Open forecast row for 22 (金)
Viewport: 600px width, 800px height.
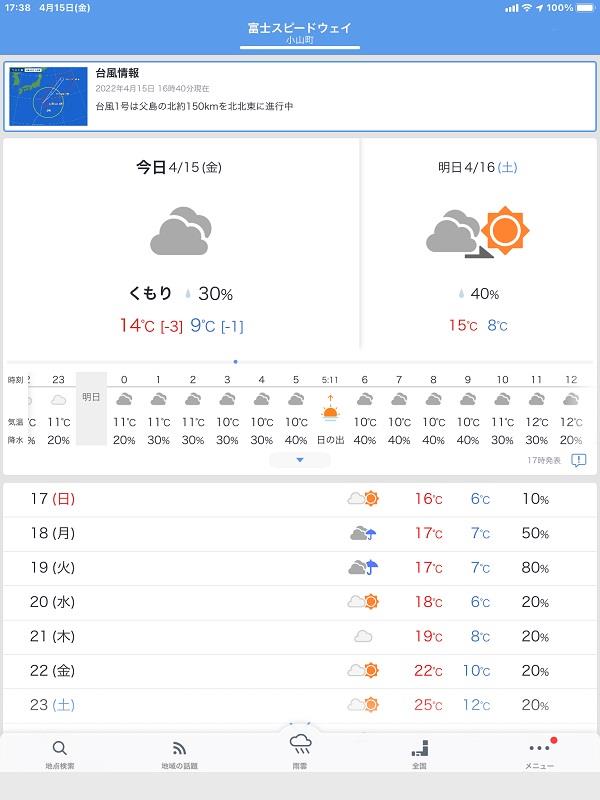point(300,671)
